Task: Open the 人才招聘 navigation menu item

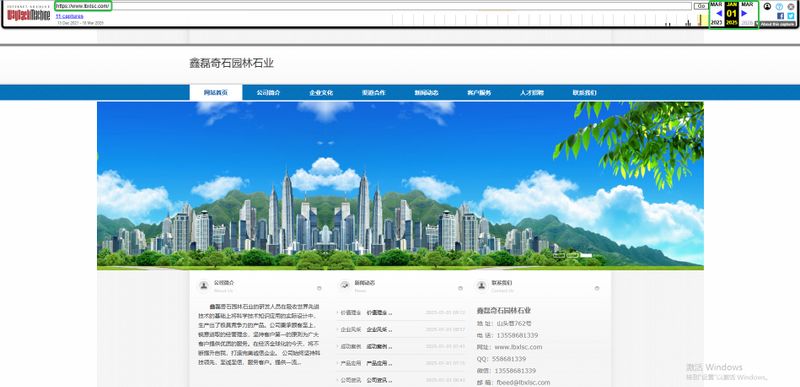Action: 532,93
